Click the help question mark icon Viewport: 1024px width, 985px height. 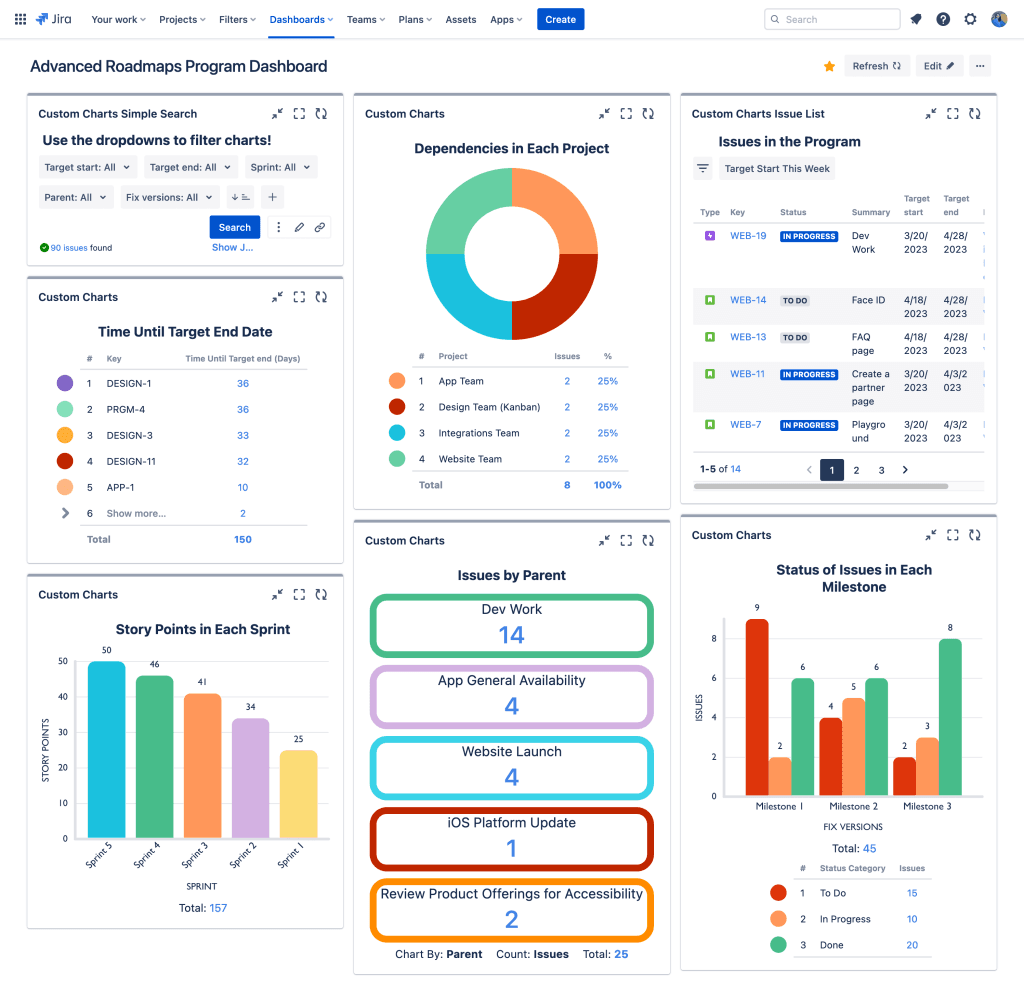[x=942, y=18]
